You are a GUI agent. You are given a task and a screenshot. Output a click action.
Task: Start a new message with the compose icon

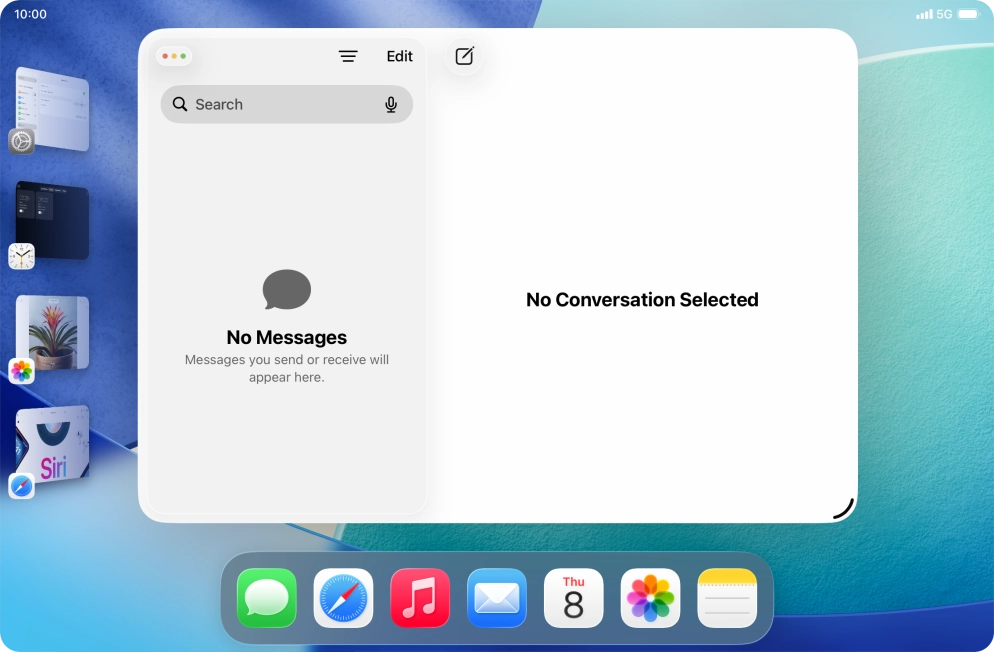[x=462, y=56]
